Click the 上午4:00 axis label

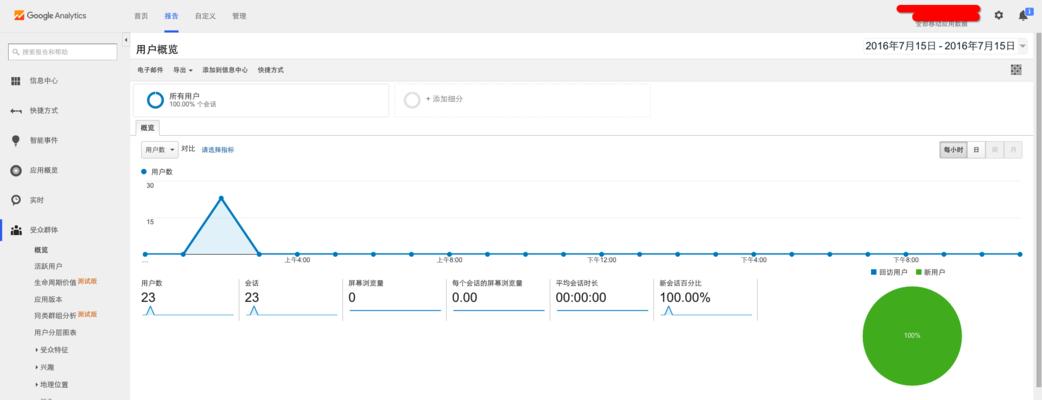297,260
